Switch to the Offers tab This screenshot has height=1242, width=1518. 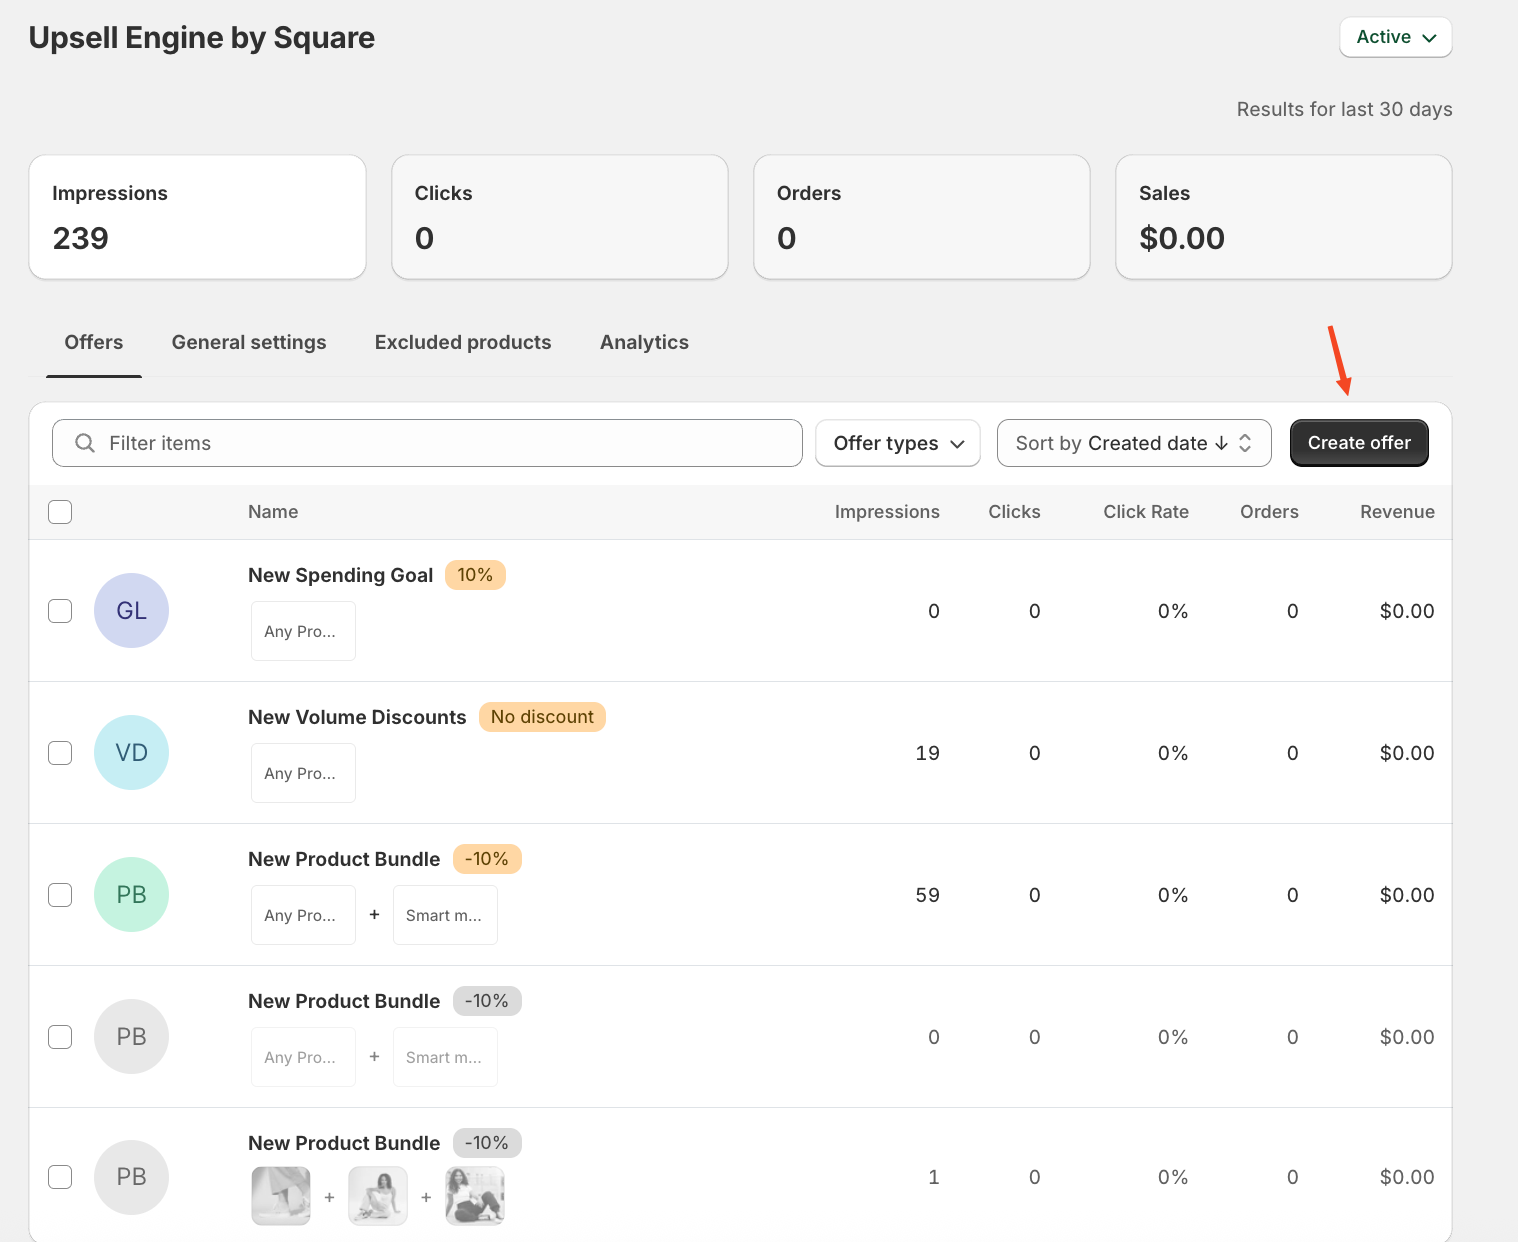[94, 342]
